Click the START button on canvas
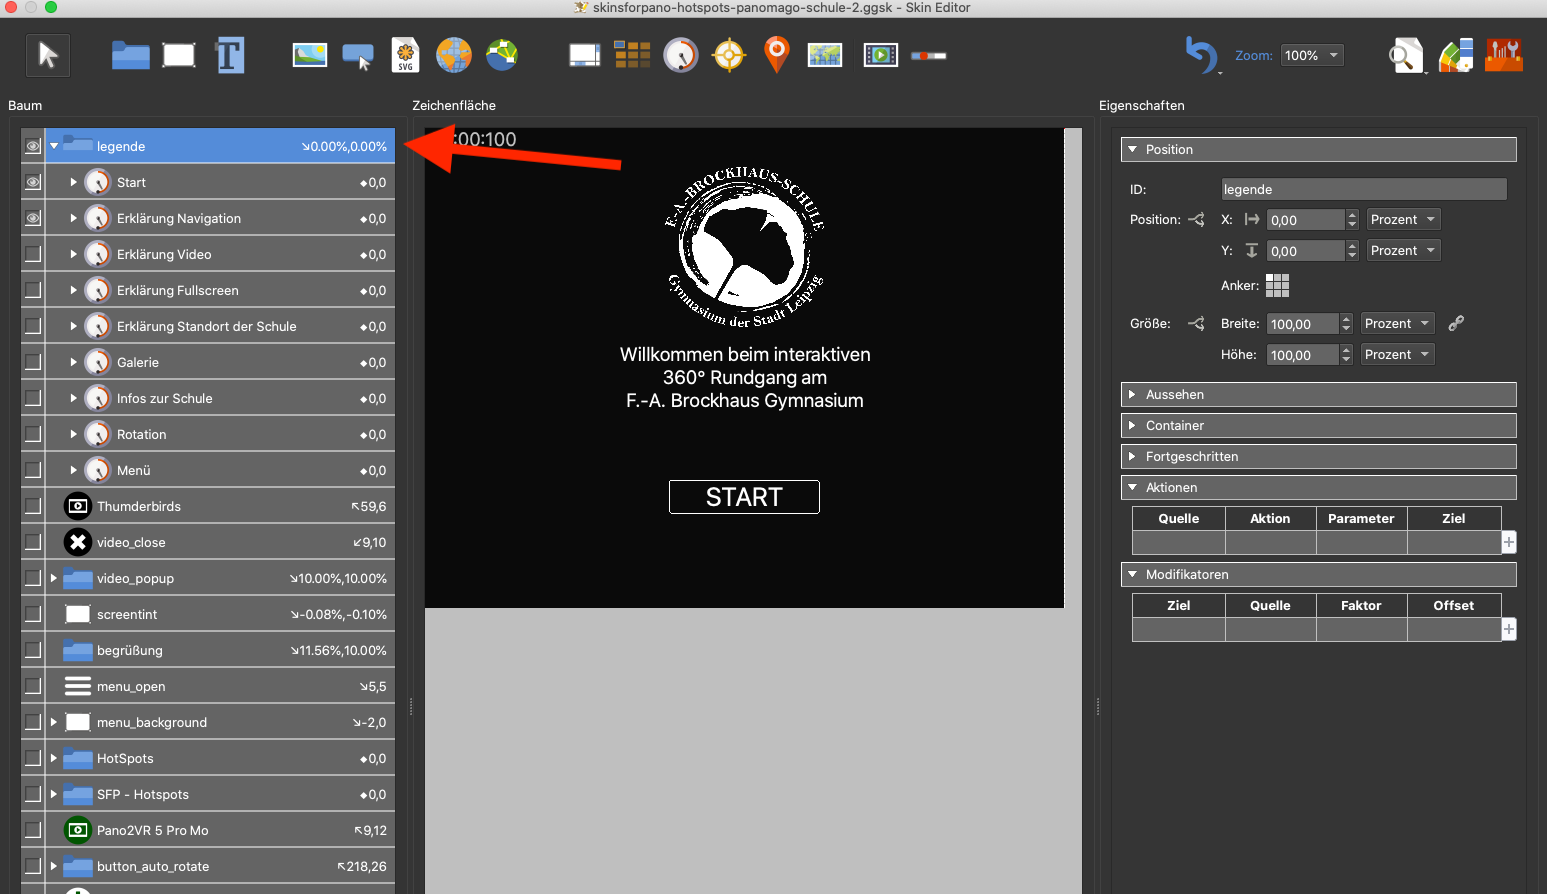The image size is (1547, 894). click(x=744, y=497)
